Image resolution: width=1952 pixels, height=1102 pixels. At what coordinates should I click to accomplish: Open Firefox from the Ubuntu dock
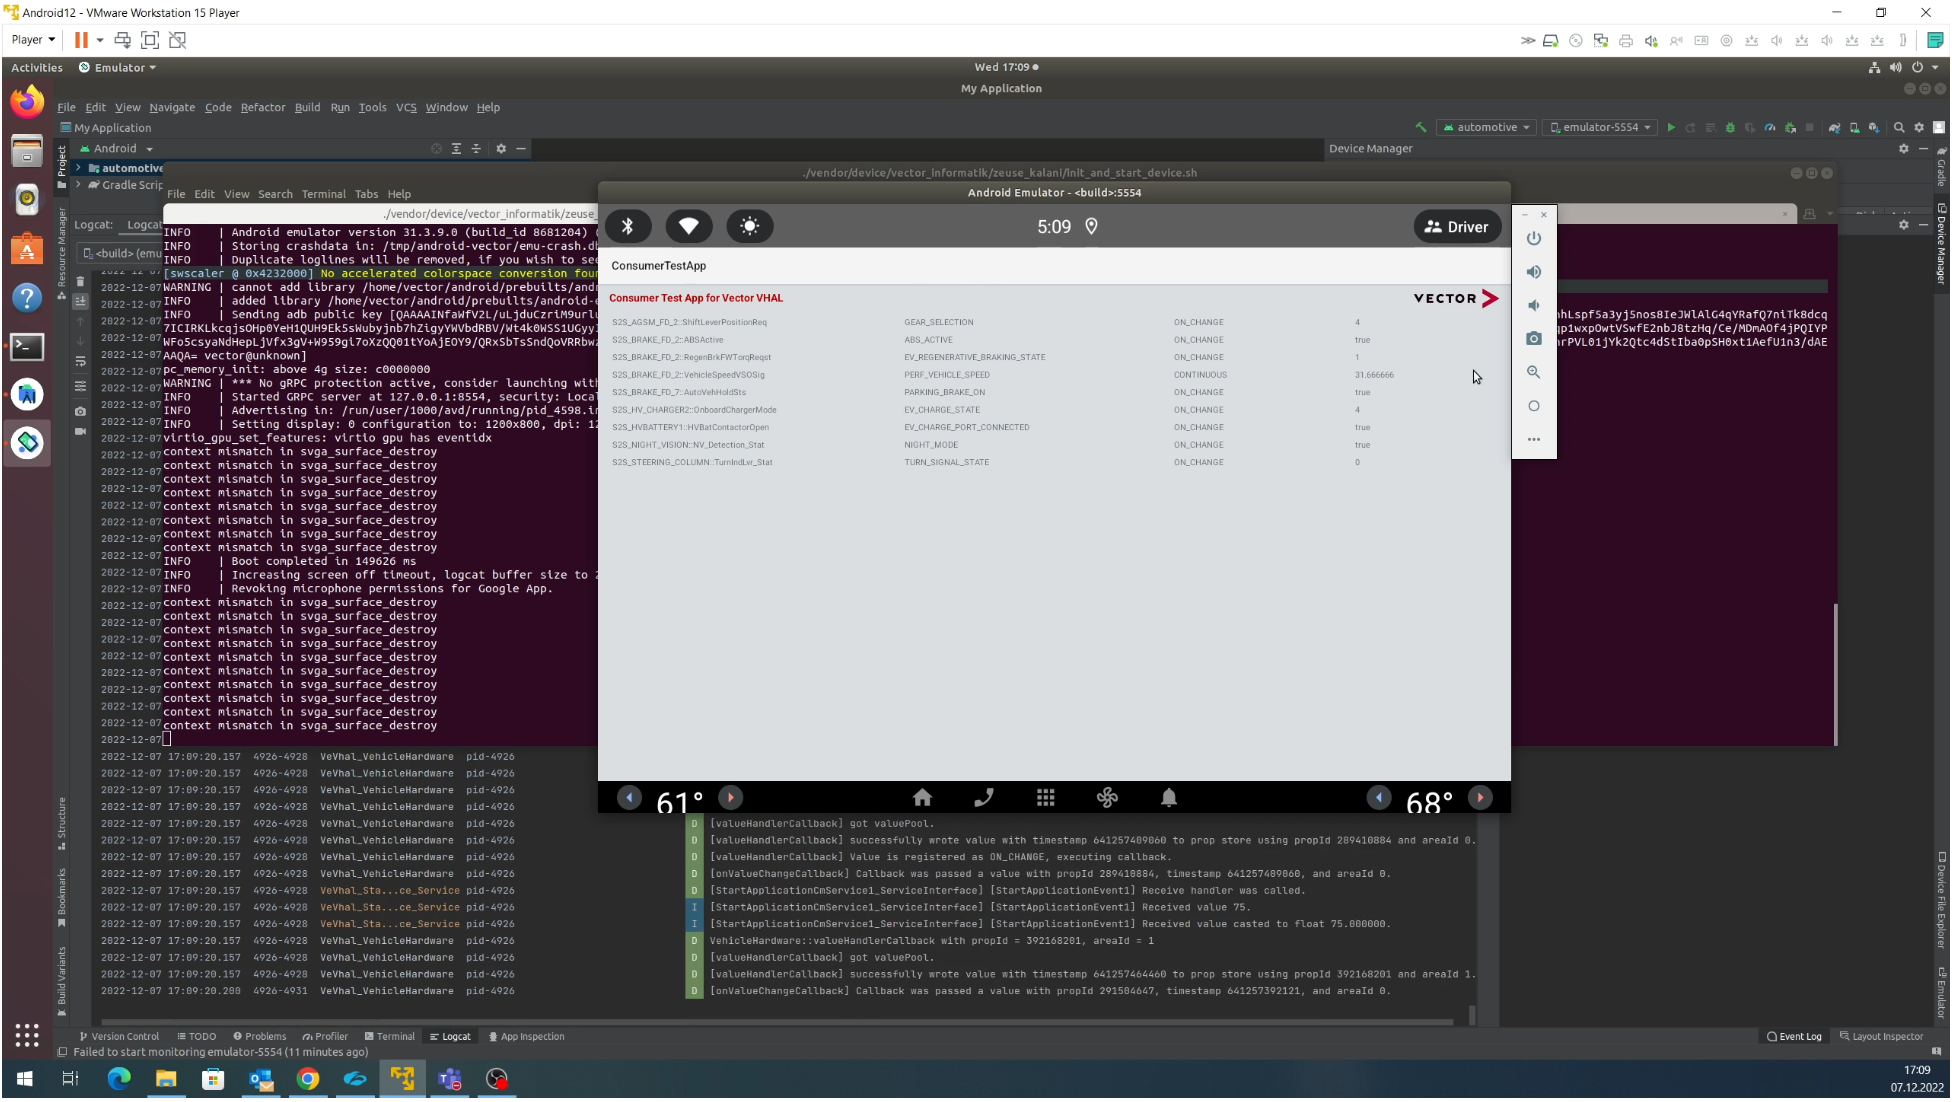tap(27, 101)
